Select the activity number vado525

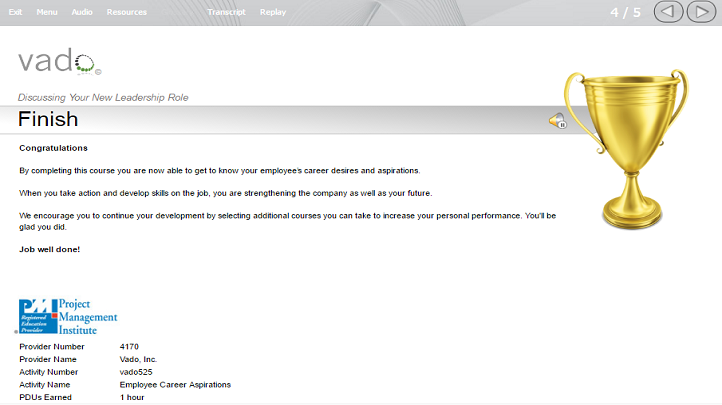(136, 372)
